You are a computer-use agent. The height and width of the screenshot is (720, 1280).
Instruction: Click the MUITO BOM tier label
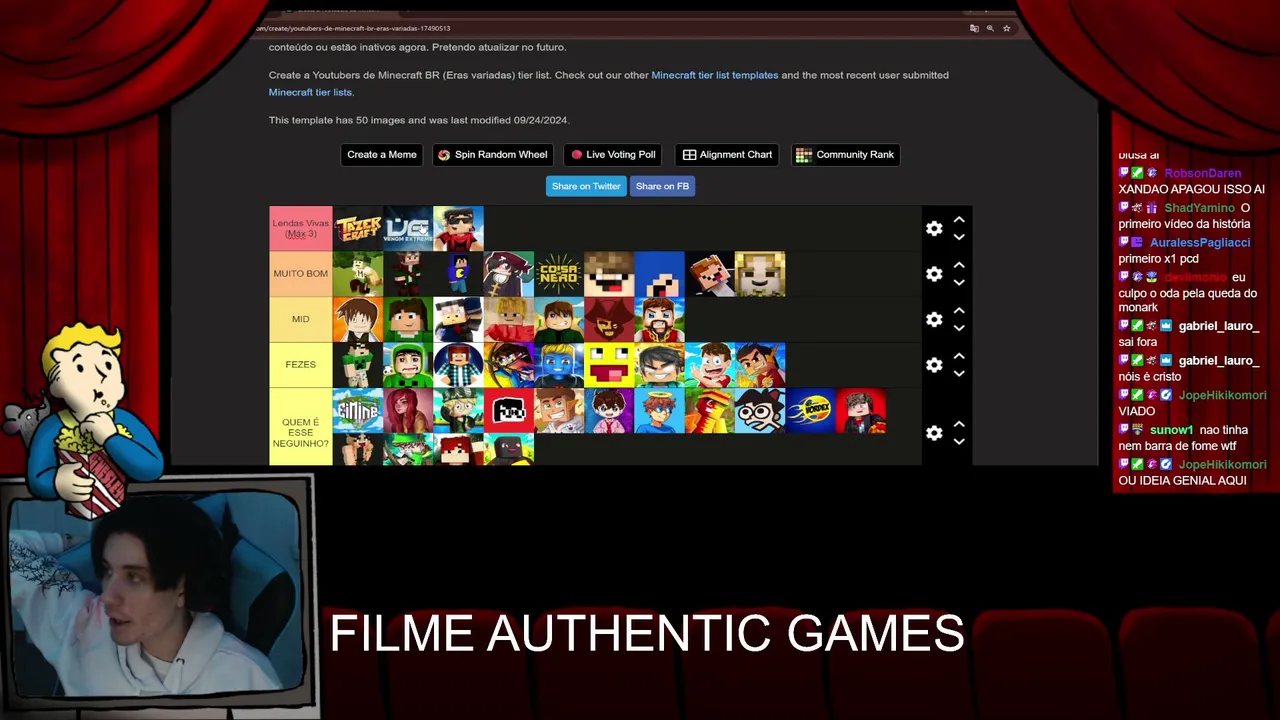pyautogui.click(x=300, y=274)
